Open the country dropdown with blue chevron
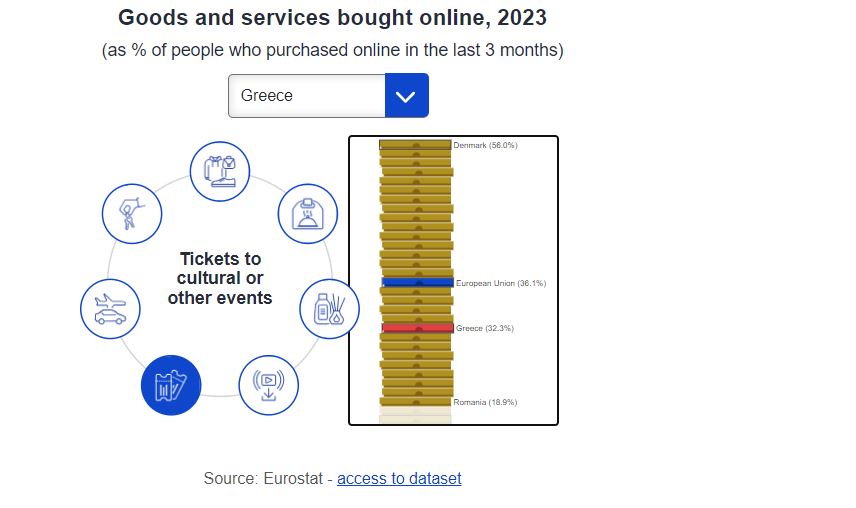The image size is (856, 508). 407,95
